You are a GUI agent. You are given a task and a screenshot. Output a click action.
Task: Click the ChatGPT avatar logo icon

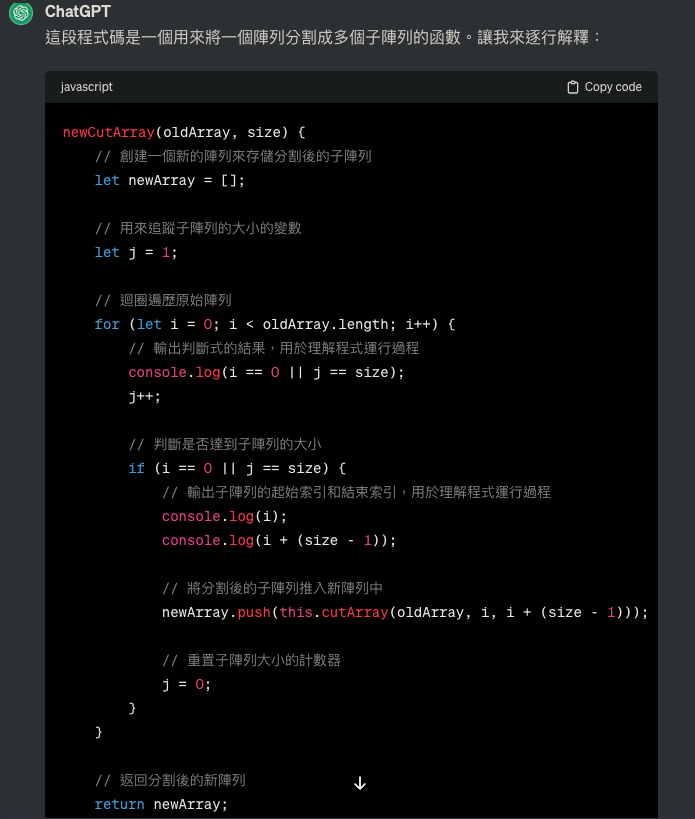point(21,14)
